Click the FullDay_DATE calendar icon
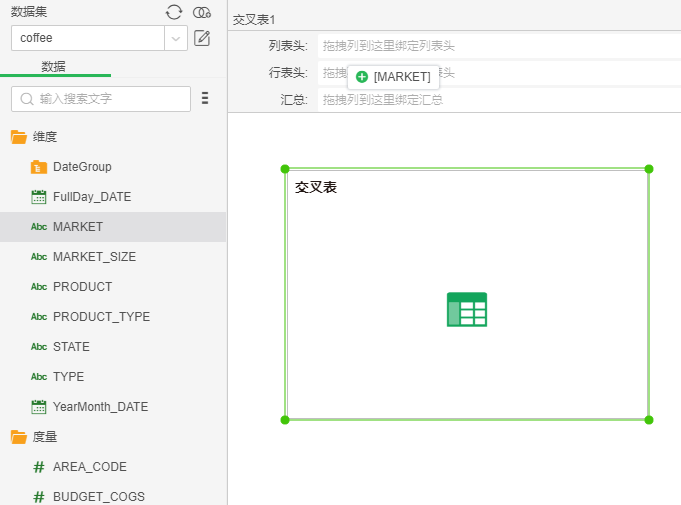 tap(39, 197)
